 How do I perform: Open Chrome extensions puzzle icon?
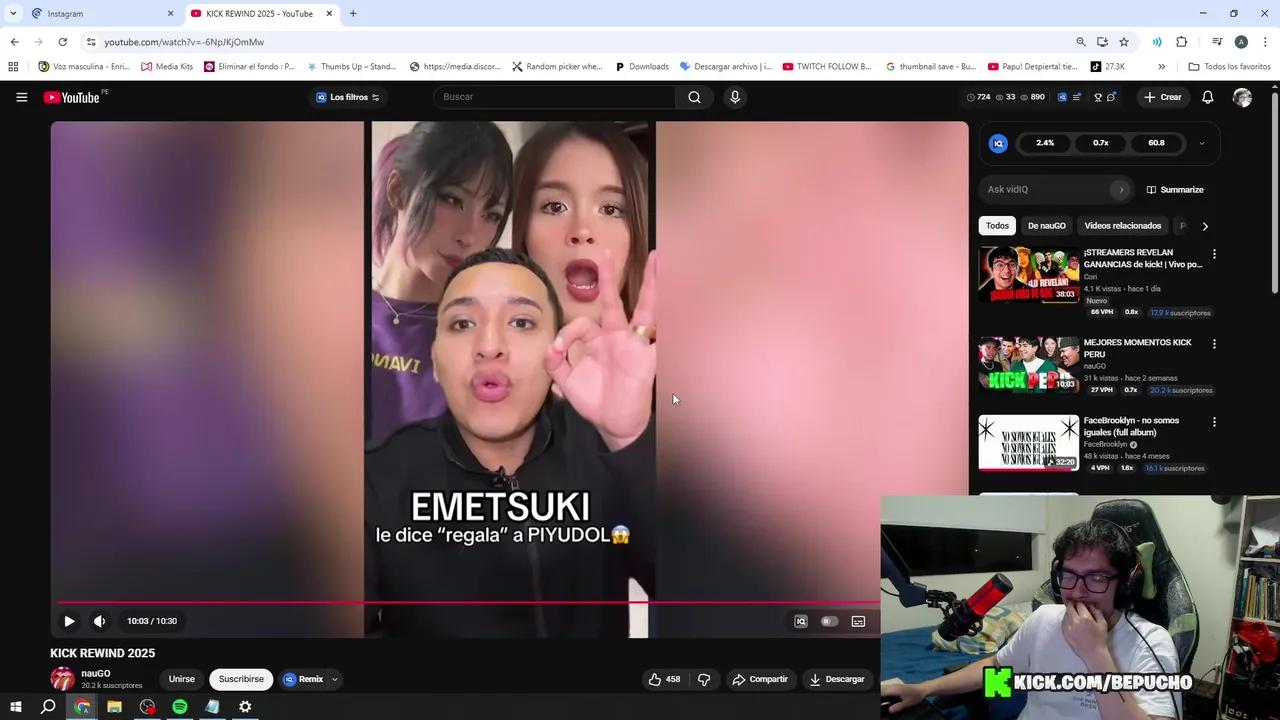(1182, 42)
